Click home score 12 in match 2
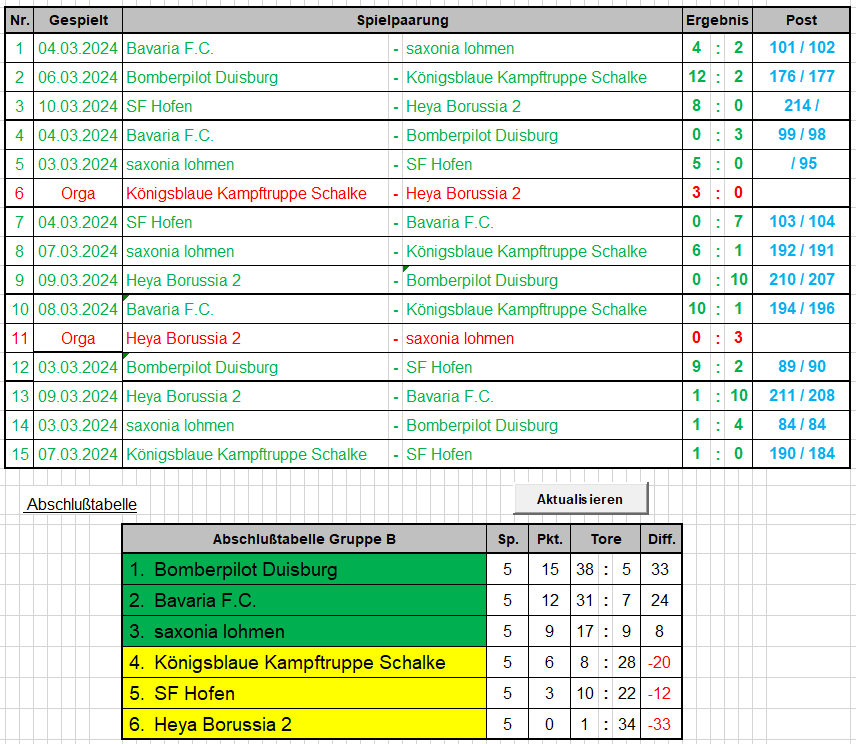Screen dimensions: 856x744 coord(697,76)
